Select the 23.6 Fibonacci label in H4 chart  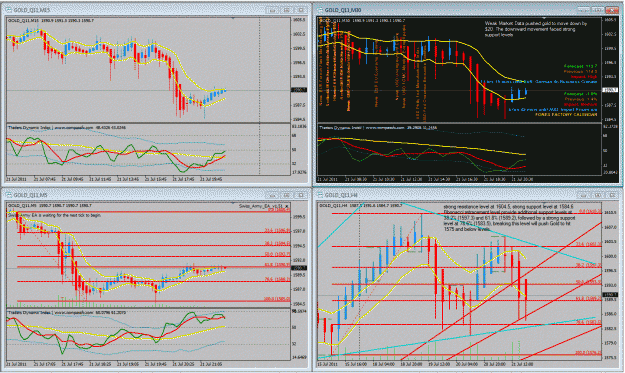tap(589, 244)
